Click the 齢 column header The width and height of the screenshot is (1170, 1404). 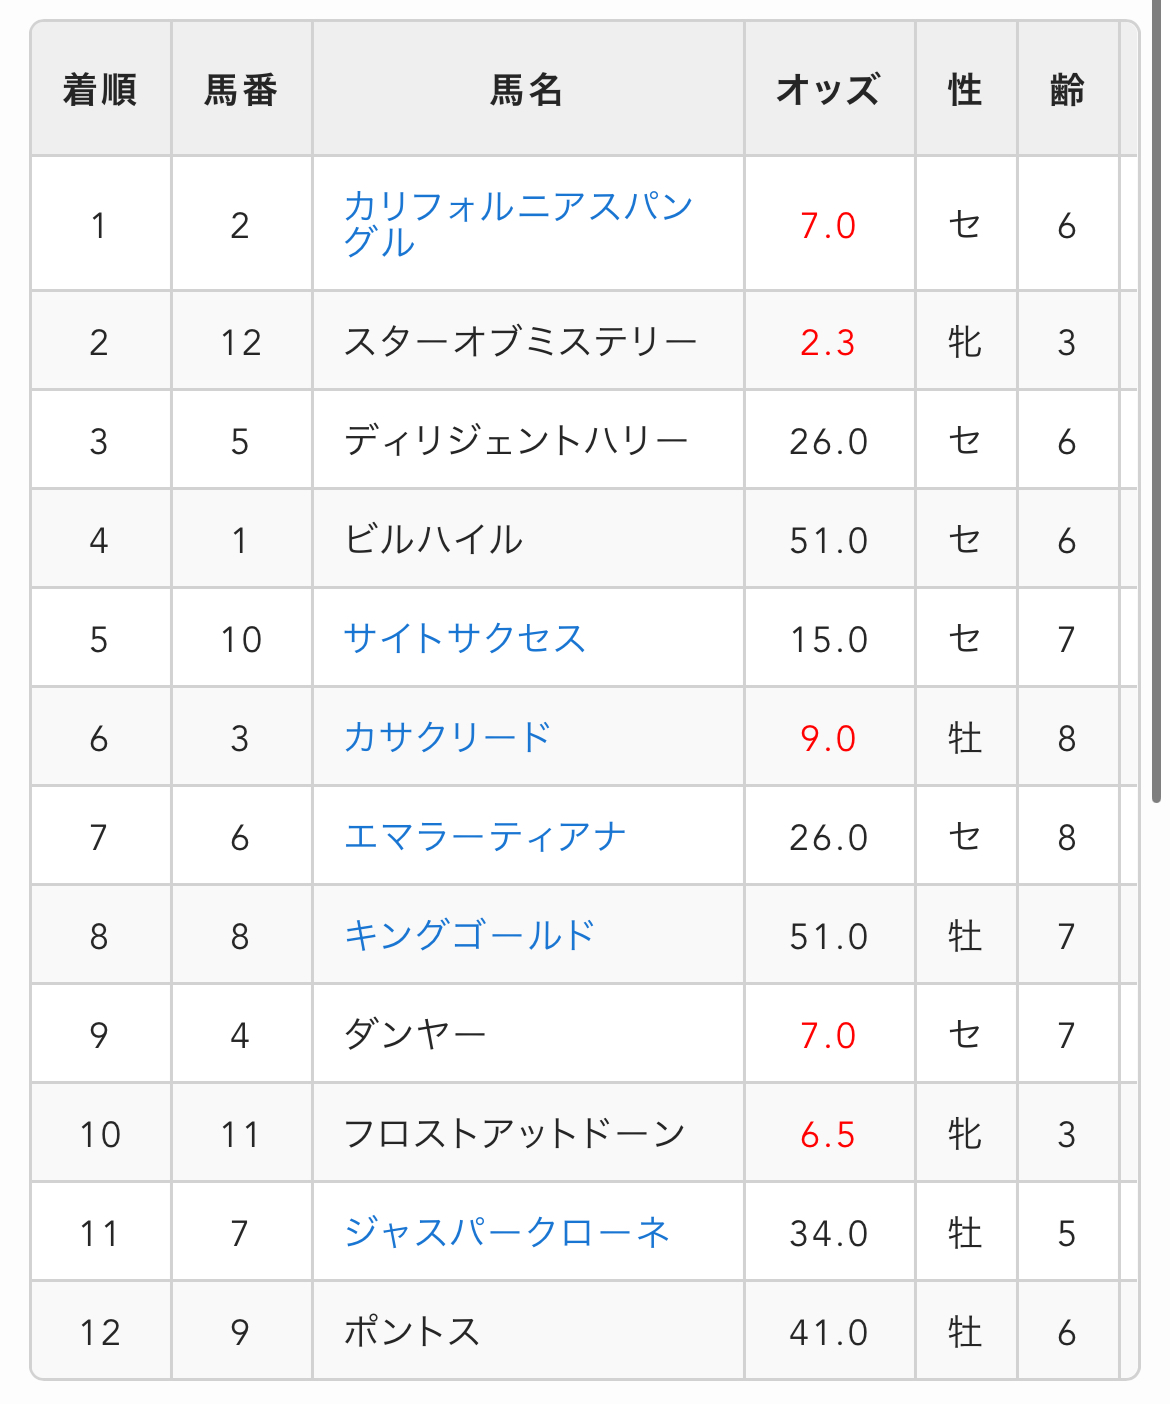coord(1068,90)
